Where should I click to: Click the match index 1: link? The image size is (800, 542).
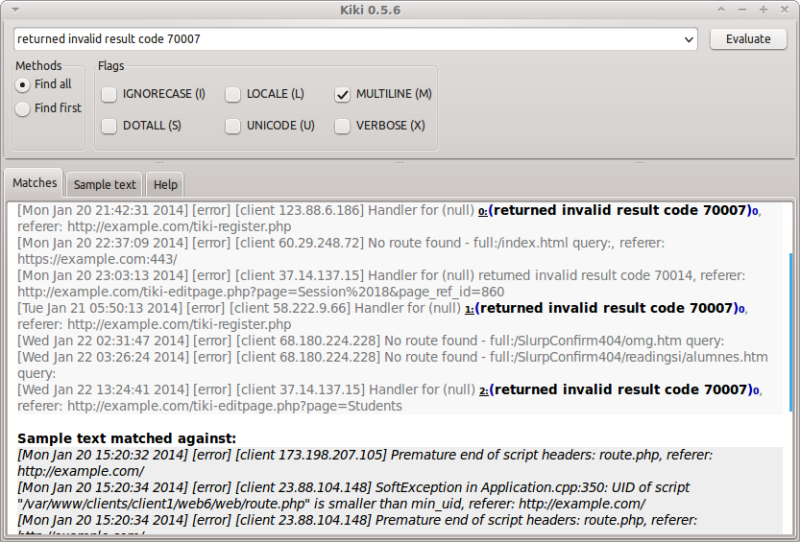point(470,310)
